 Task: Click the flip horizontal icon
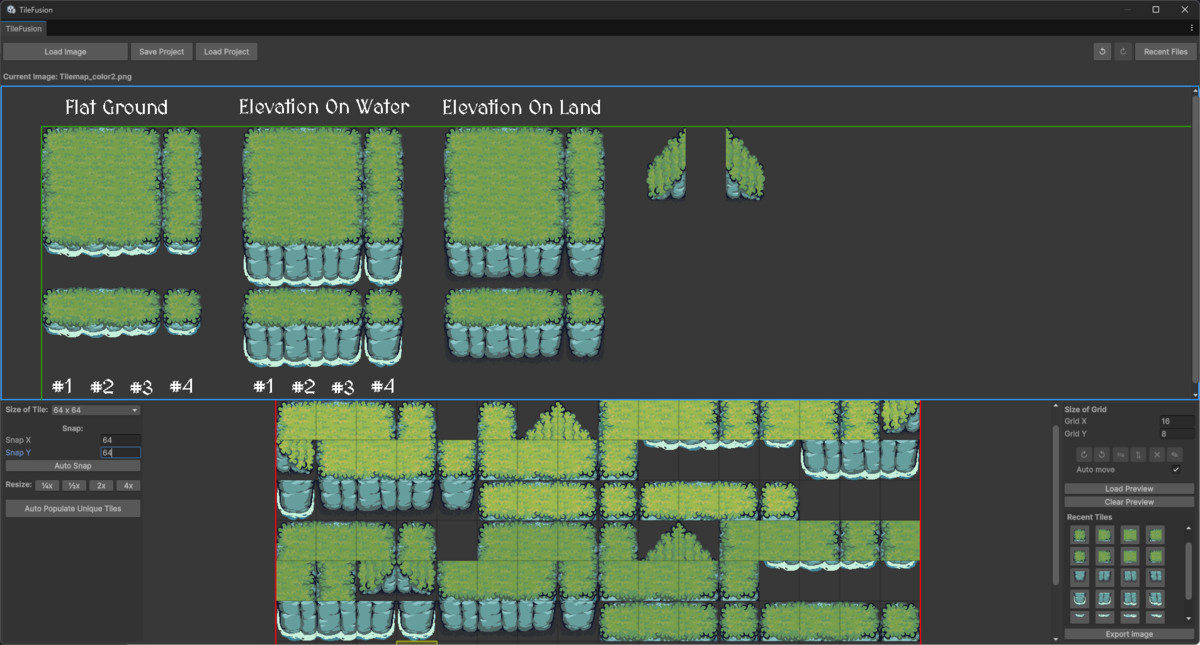1121,455
